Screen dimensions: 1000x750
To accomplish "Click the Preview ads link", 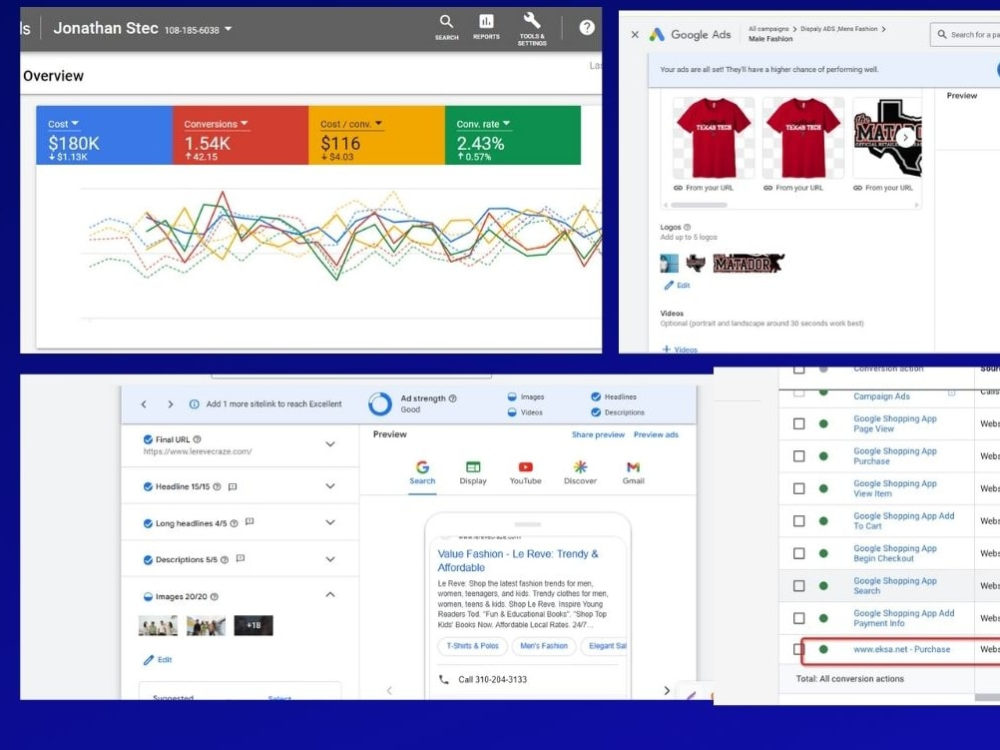I will pos(656,434).
